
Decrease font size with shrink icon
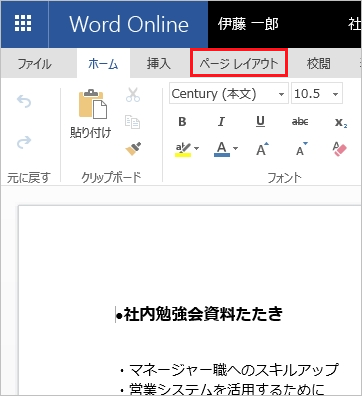point(302,149)
